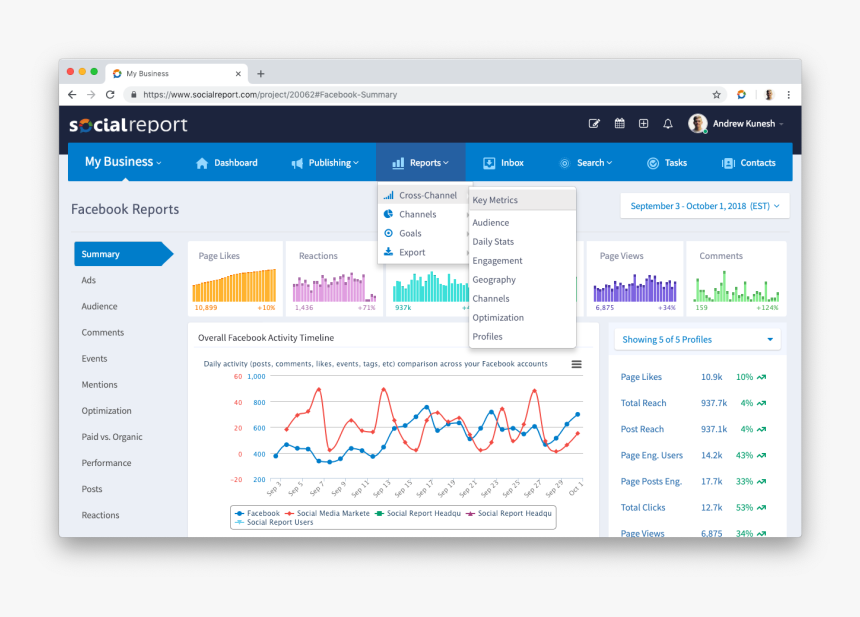Click Total Clicks metric link
The image size is (860, 617).
643,507
